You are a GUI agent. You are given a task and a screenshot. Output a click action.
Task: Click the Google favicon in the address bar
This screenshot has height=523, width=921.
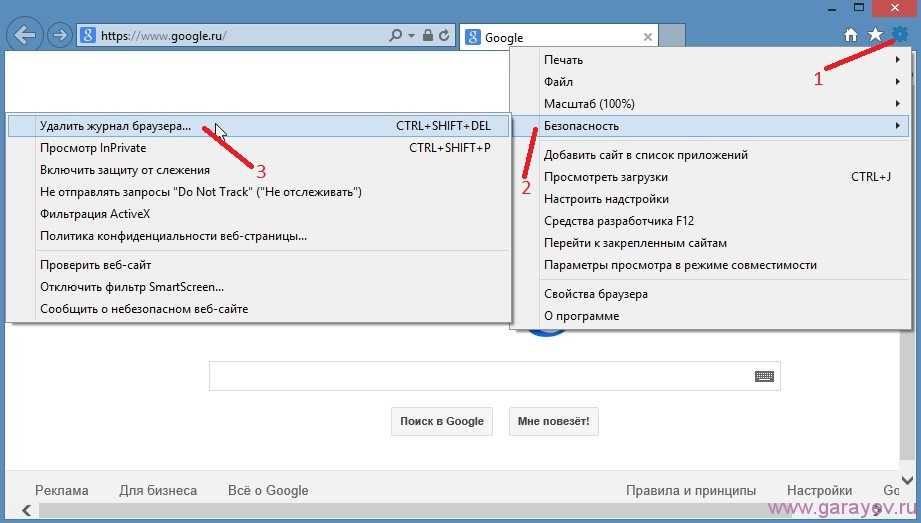coord(88,35)
